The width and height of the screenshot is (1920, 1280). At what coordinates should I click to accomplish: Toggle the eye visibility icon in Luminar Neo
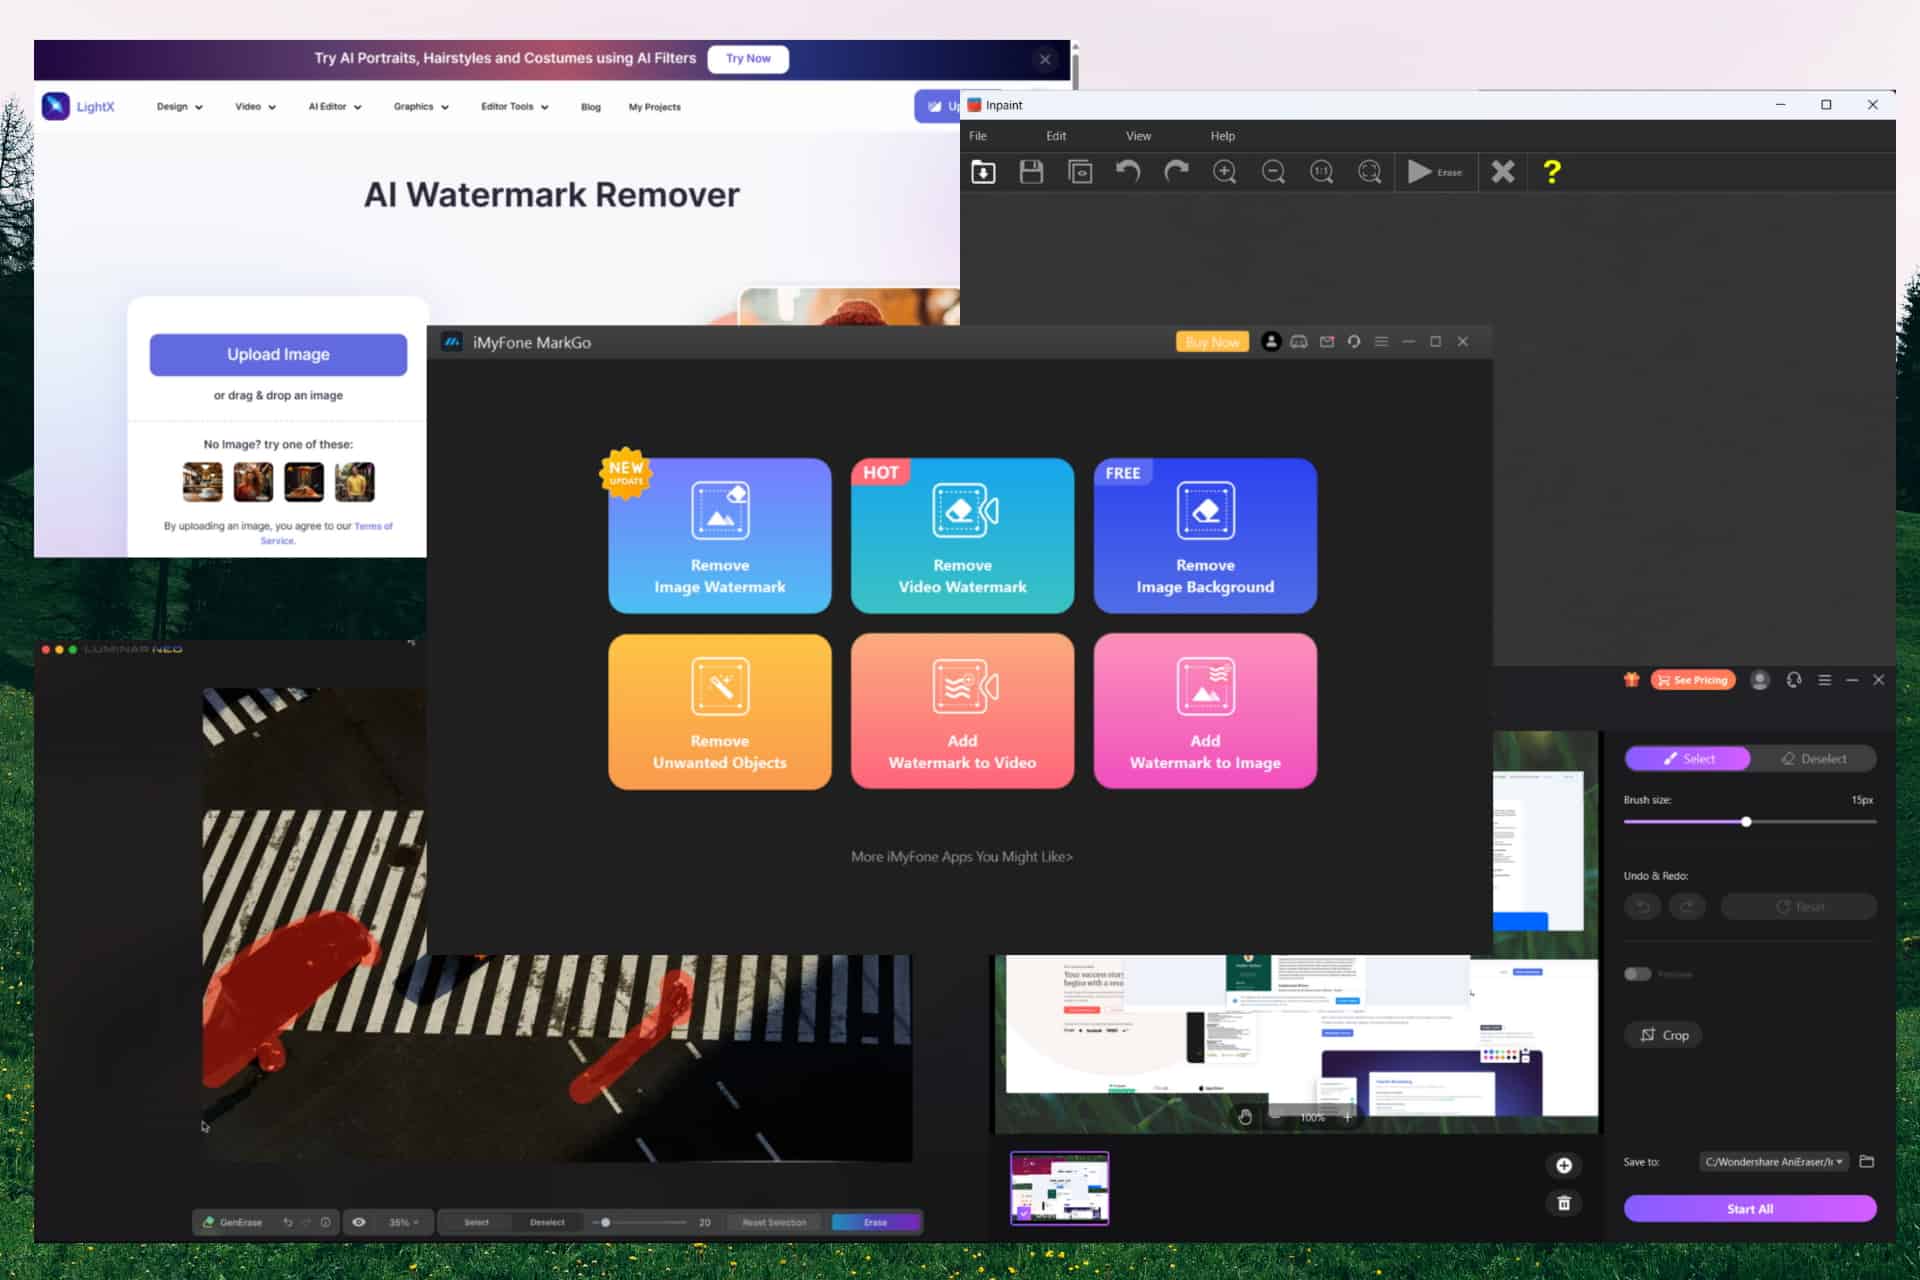pyautogui.click(x=359, y=1222)
